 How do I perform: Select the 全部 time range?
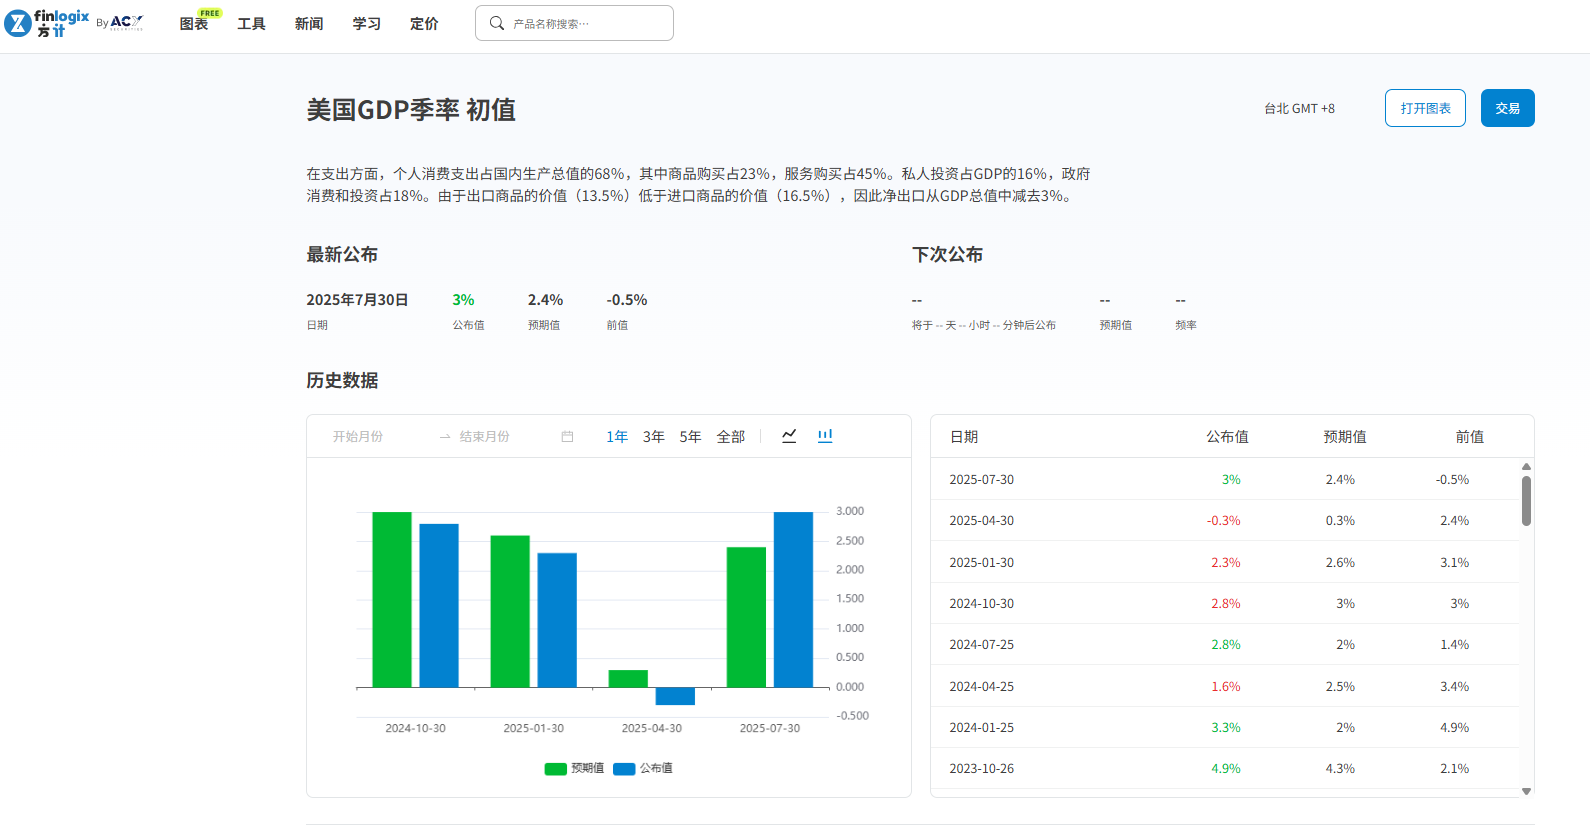[731, 437]
